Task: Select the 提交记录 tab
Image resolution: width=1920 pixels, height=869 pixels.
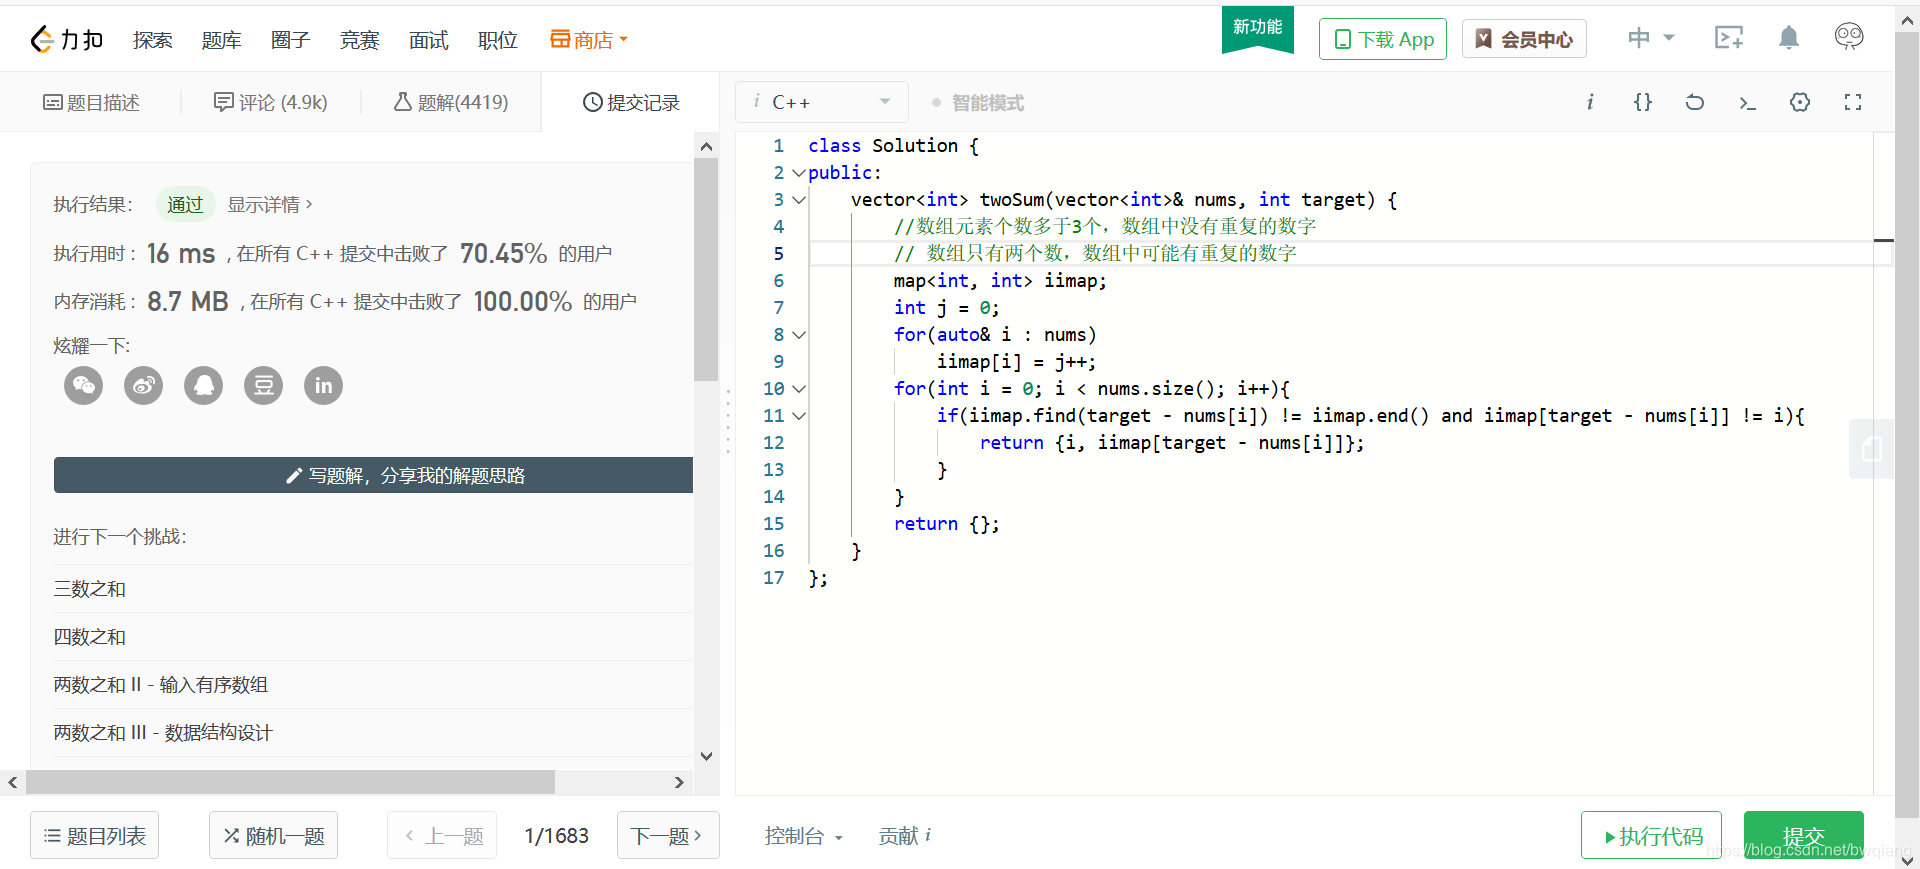Action: click(x=631, y=102)
